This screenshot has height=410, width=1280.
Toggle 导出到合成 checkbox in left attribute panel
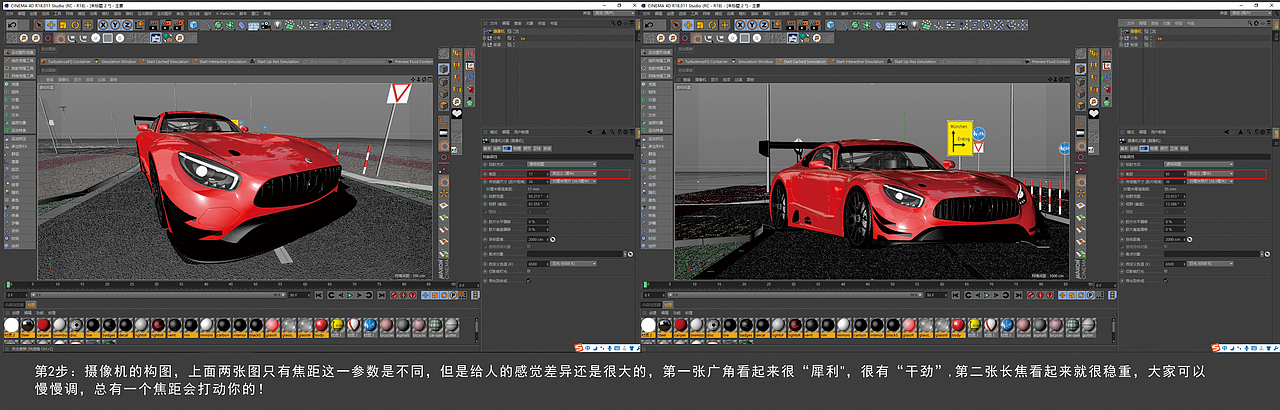click(x=529, y=281)
